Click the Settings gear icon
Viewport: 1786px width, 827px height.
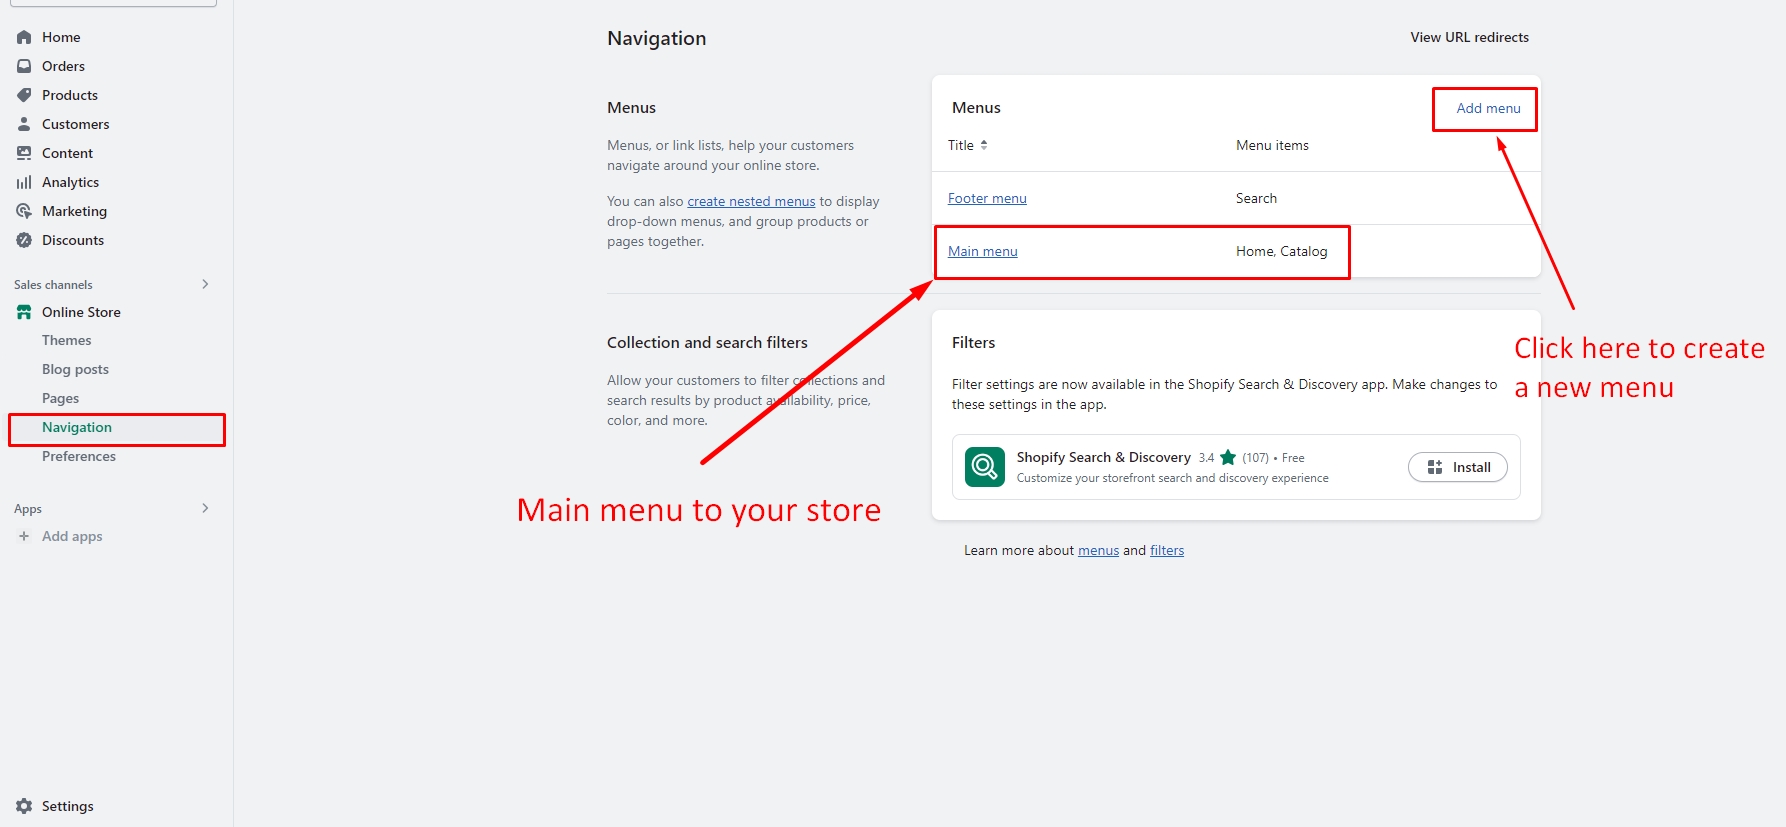[24, 806]
